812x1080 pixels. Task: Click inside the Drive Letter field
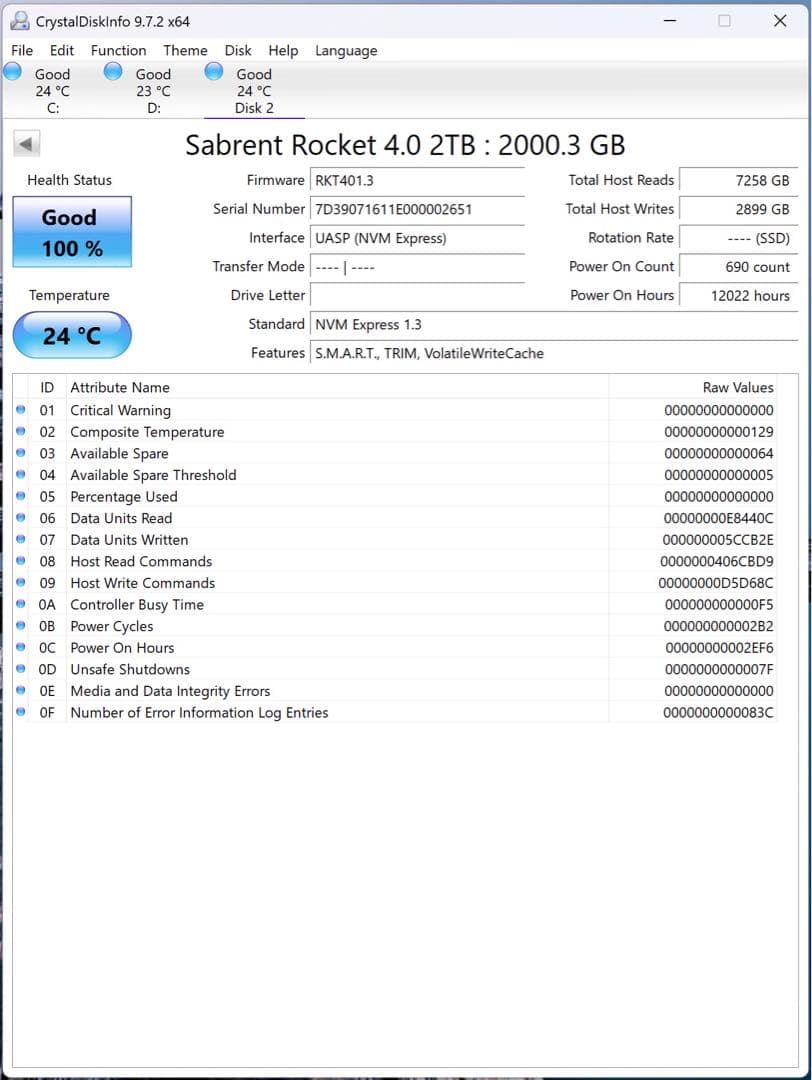point(417,295)
